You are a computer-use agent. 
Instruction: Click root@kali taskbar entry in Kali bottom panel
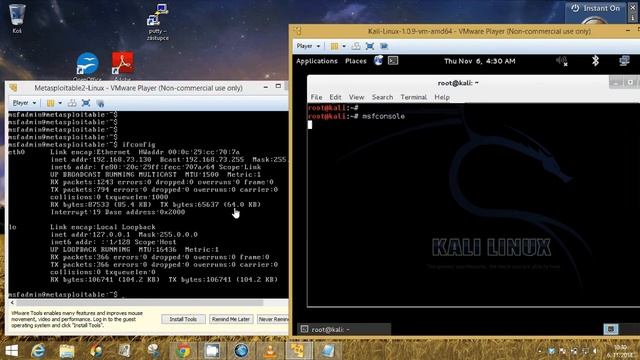tap(345, 329)
